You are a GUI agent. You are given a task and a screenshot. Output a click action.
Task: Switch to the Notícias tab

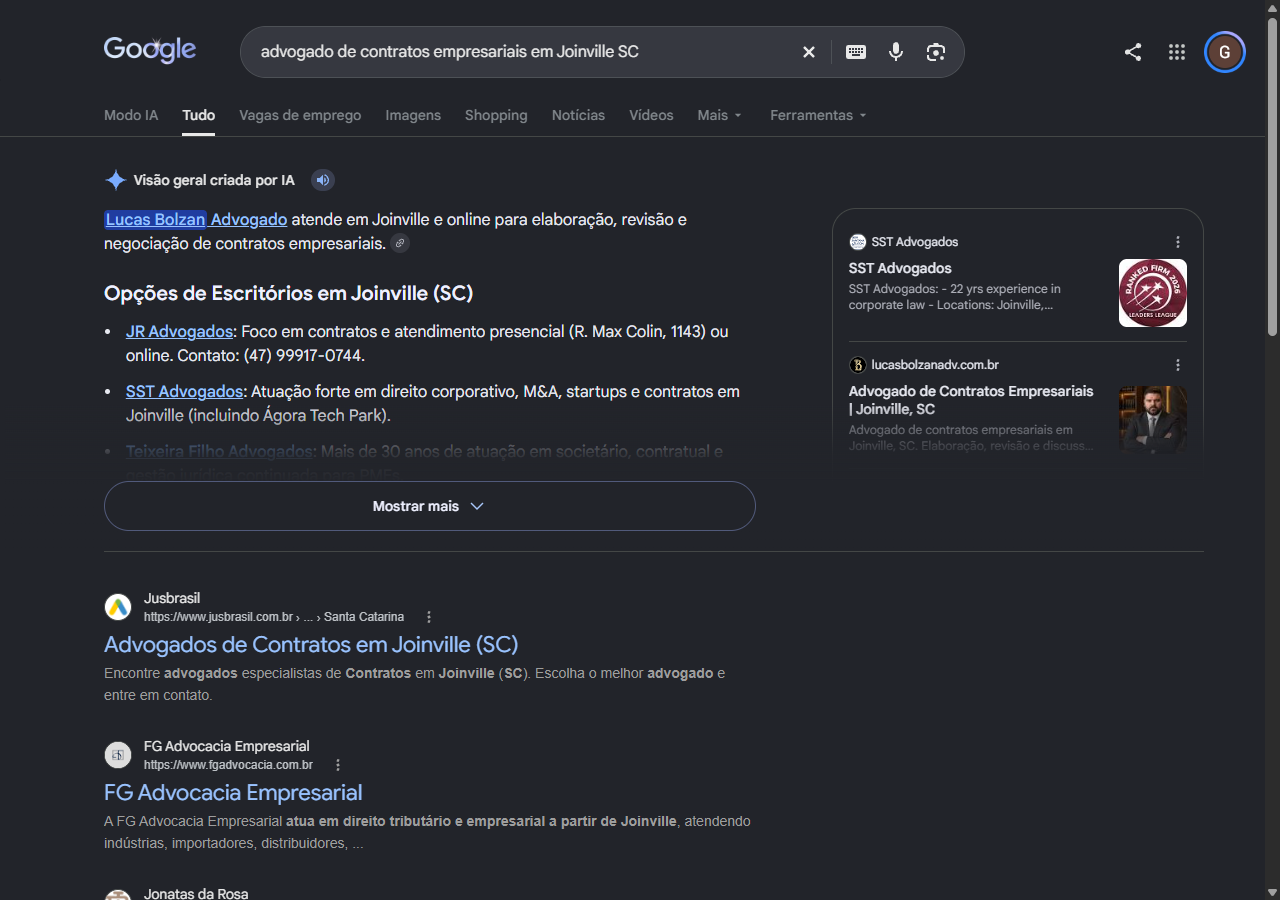tap(578, 115)
